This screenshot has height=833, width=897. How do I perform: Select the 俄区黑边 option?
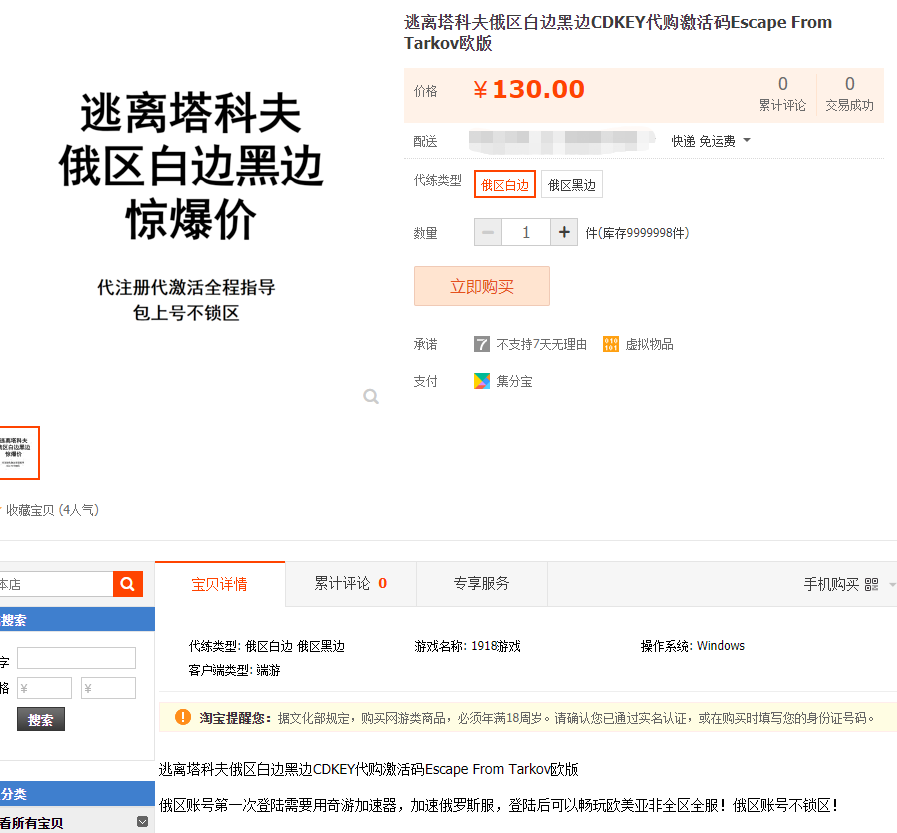point(571,184)
